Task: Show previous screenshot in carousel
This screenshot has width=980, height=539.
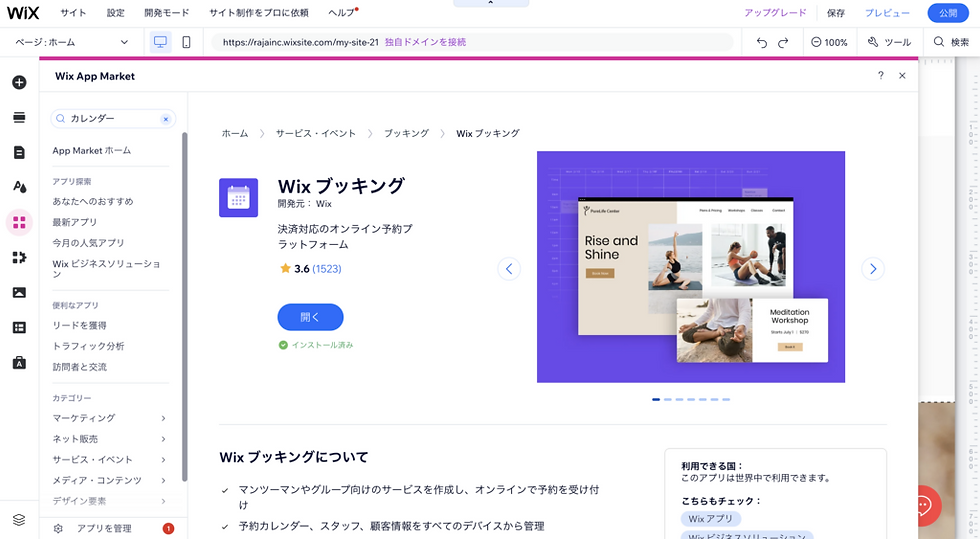Action: [509, 269]
